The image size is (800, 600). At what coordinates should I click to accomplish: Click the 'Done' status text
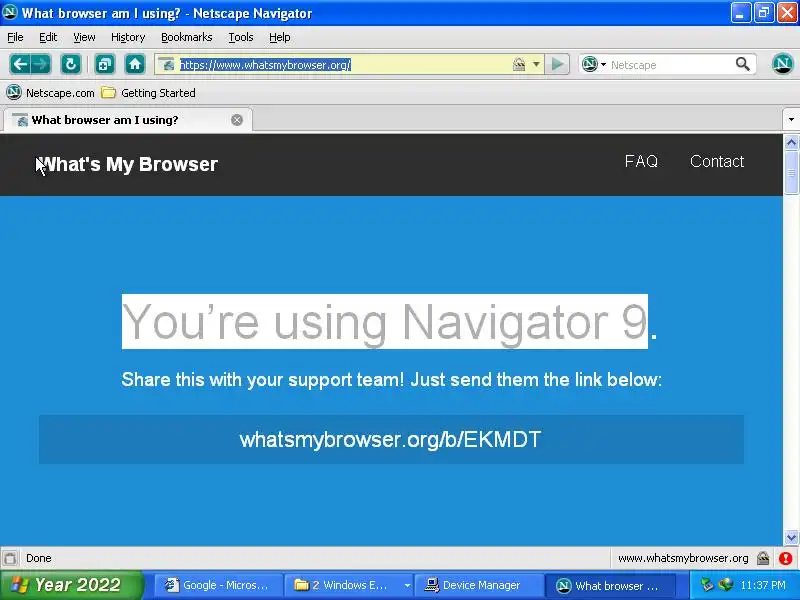click(39, 558)
